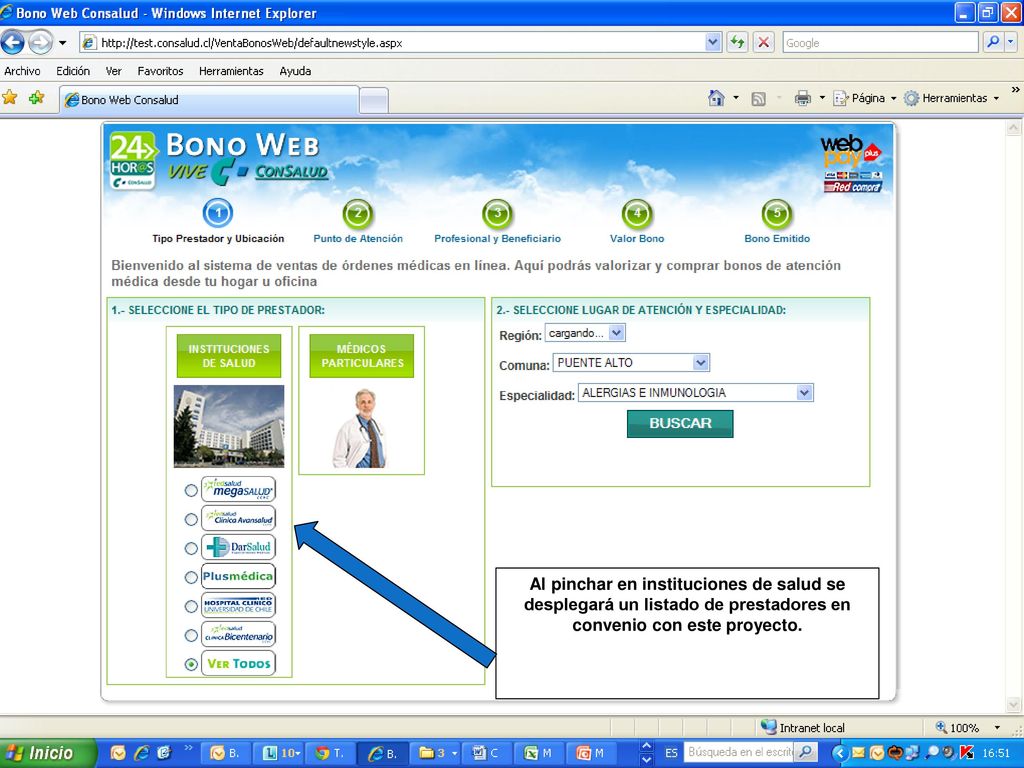Click the Chrome taskbar item
The image size is (1024, 768).
(x=331, y=753)
